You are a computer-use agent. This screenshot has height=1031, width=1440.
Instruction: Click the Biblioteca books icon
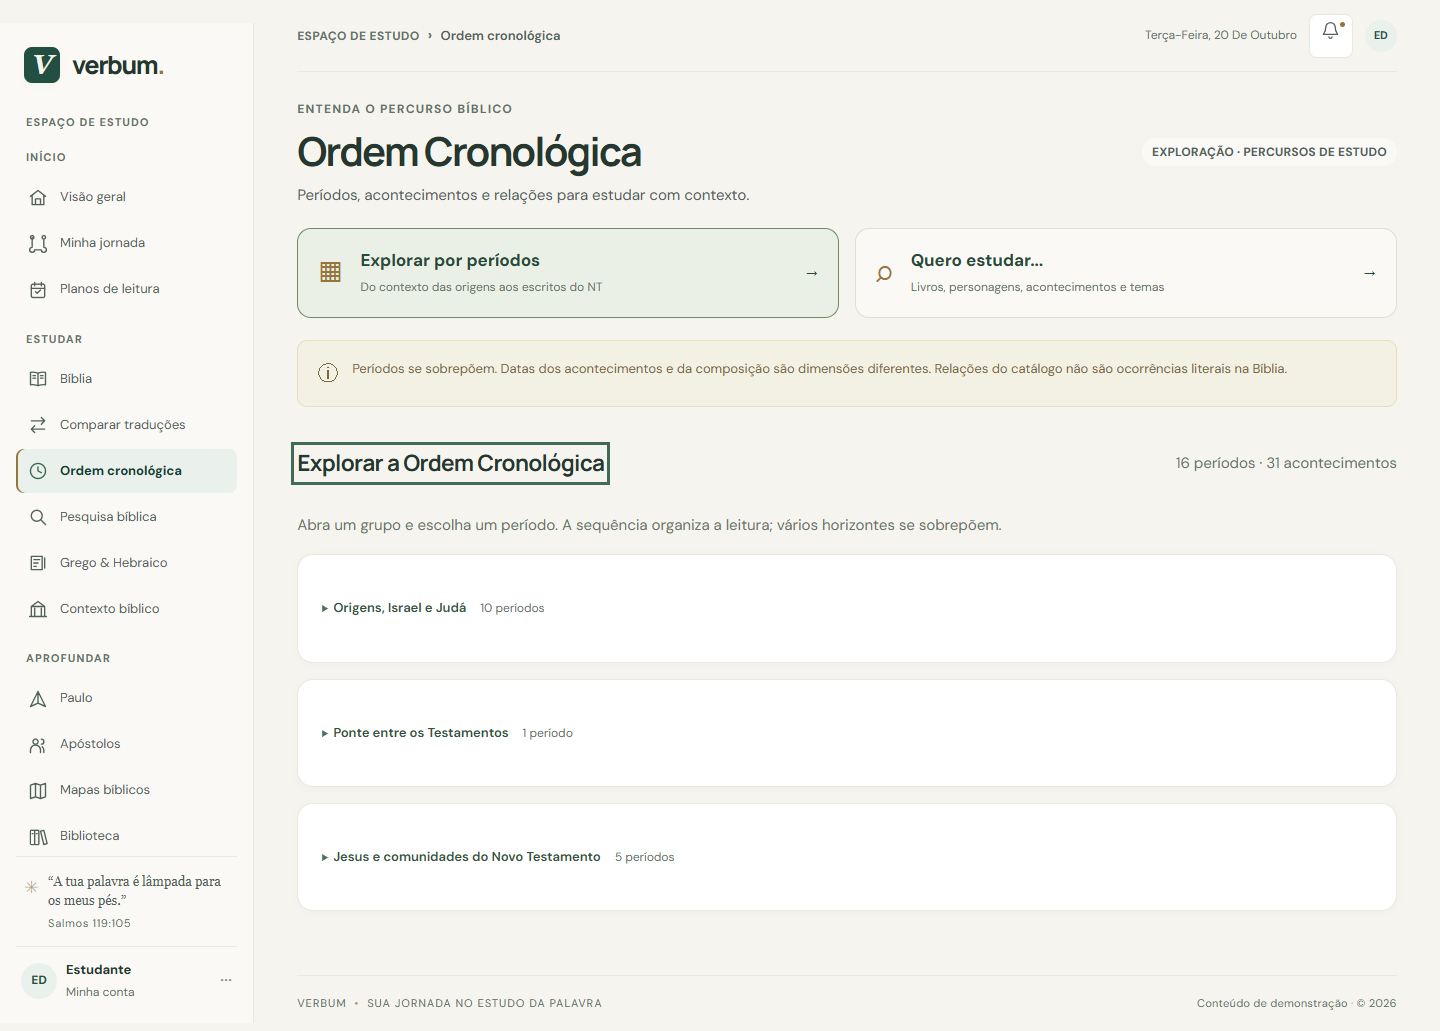38,836
